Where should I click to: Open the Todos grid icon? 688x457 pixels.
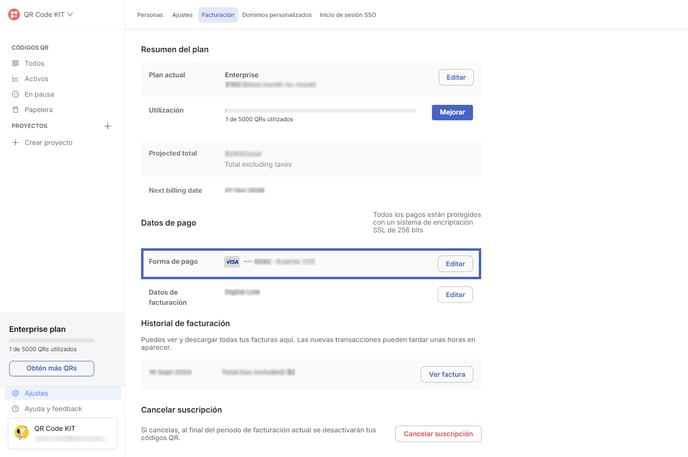pos(15,63)
